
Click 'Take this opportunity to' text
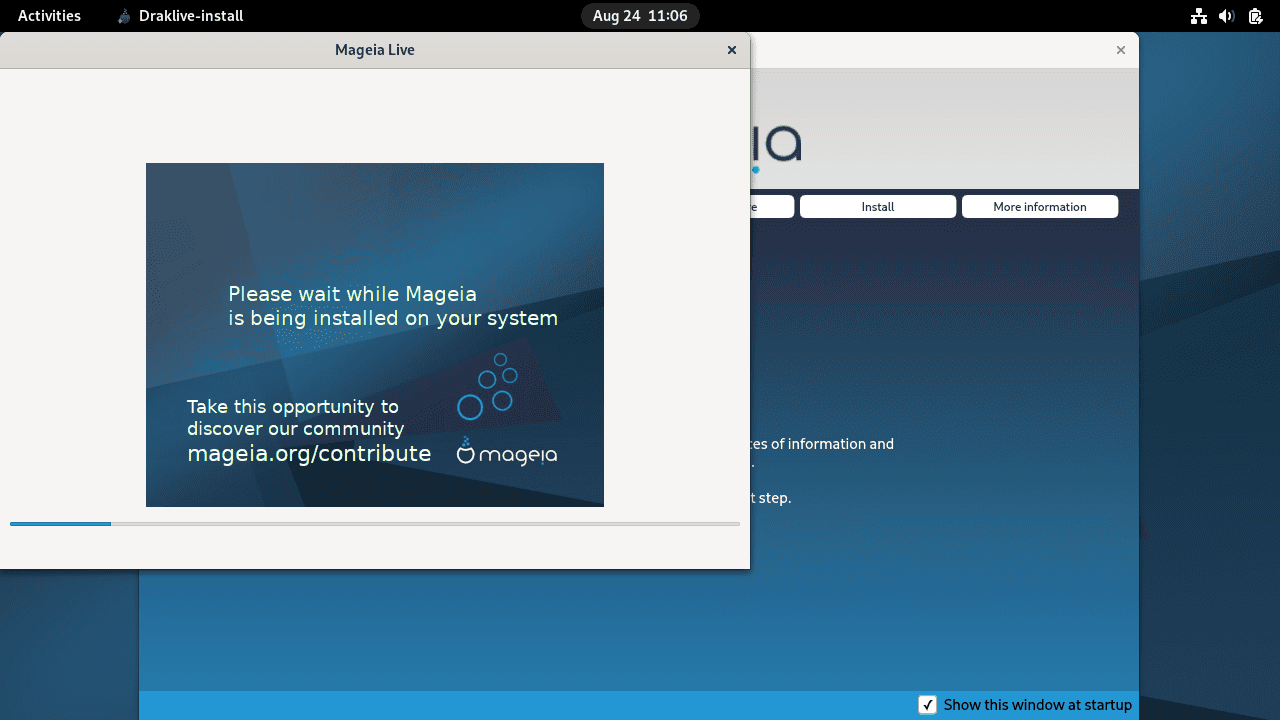click(x=293, y=406)
